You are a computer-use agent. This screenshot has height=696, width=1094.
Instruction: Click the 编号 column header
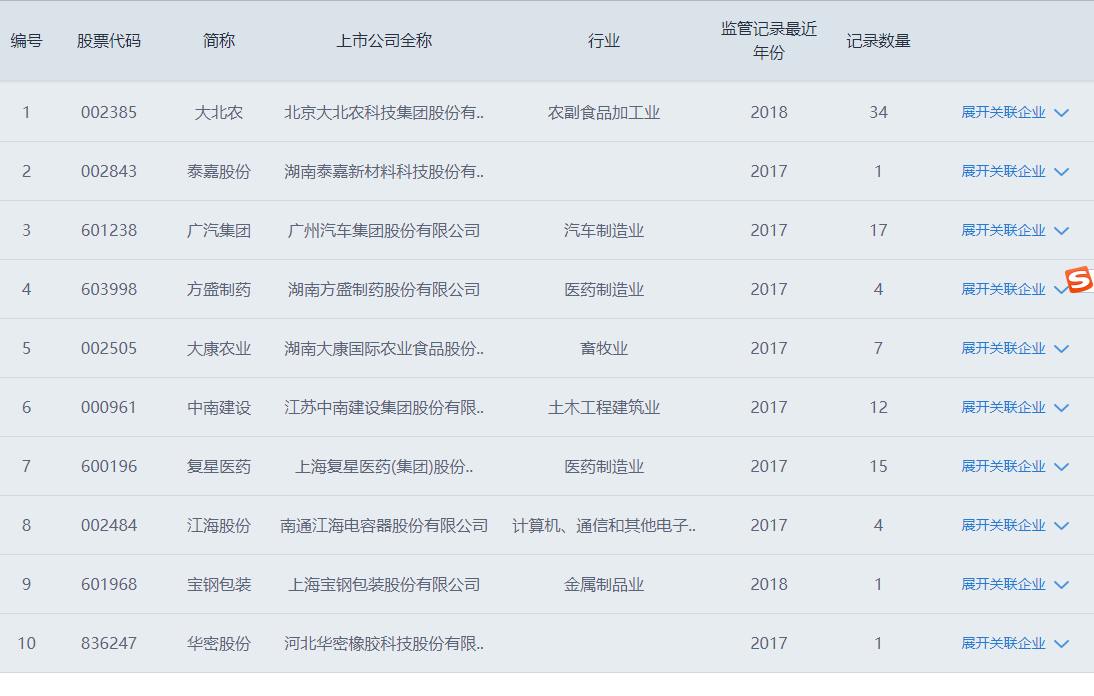pyautogui.click(x=27, y=41)
